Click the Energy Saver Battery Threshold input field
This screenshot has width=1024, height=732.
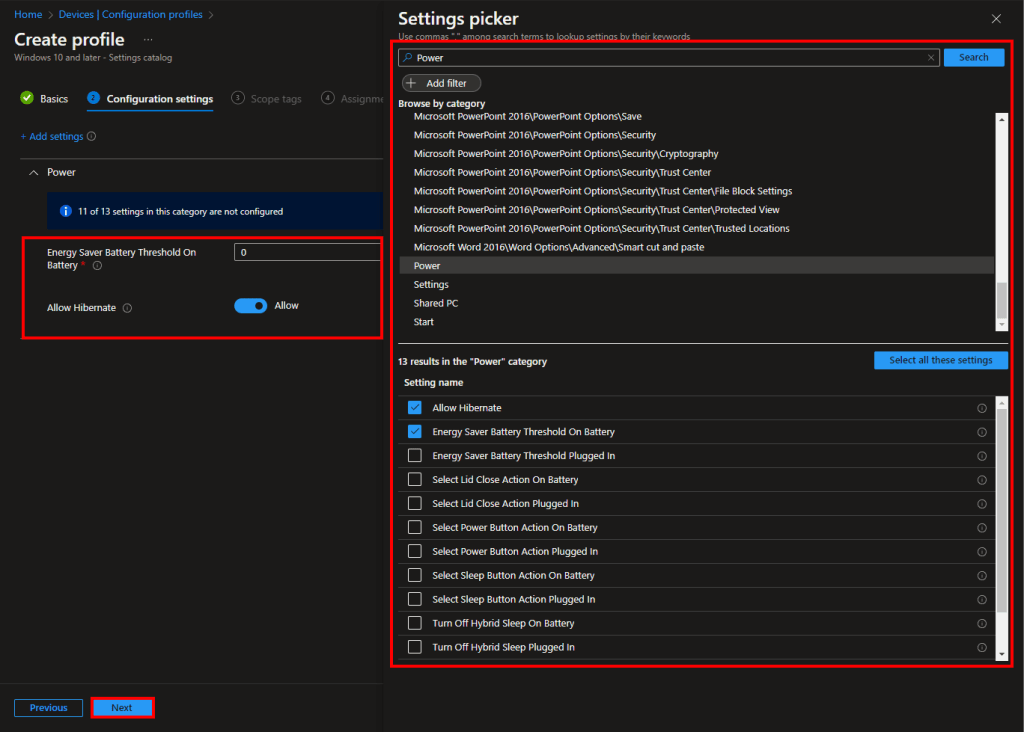[x=307, y=252]
